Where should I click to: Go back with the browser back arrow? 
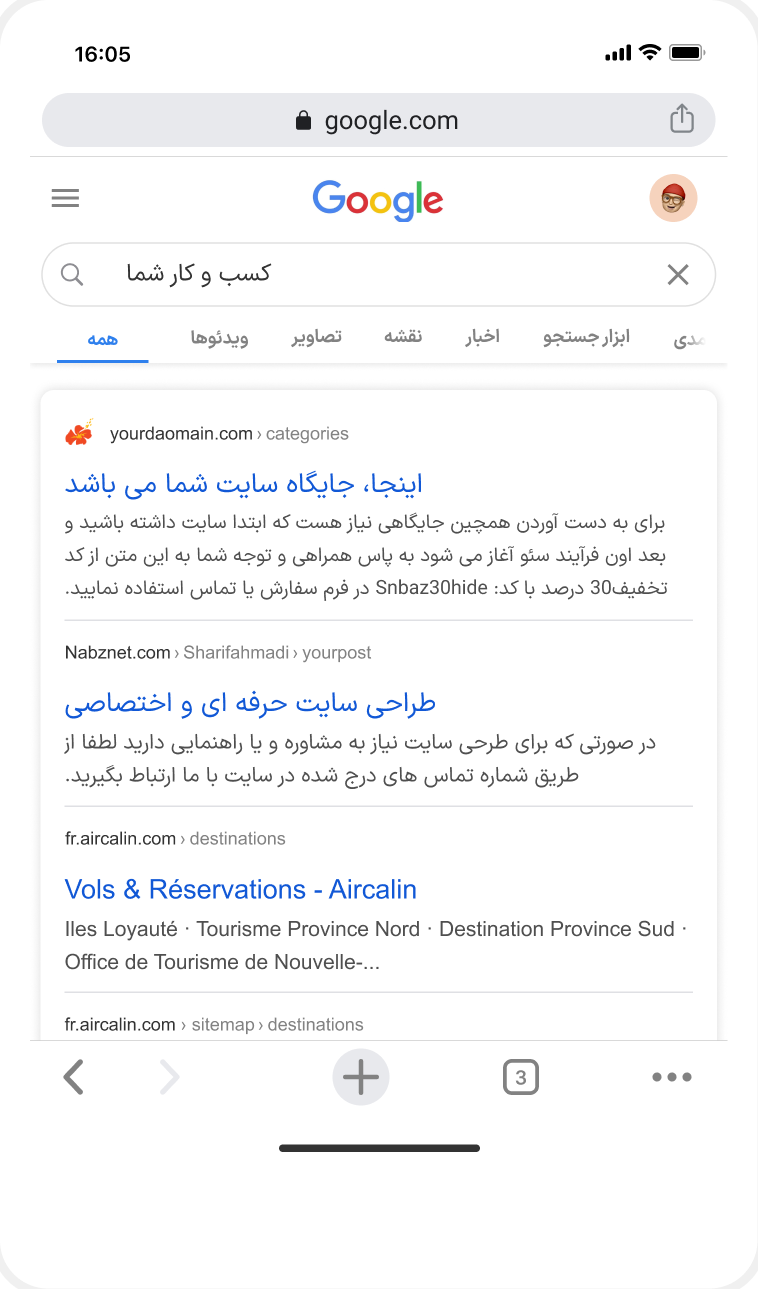[73, 1077]
